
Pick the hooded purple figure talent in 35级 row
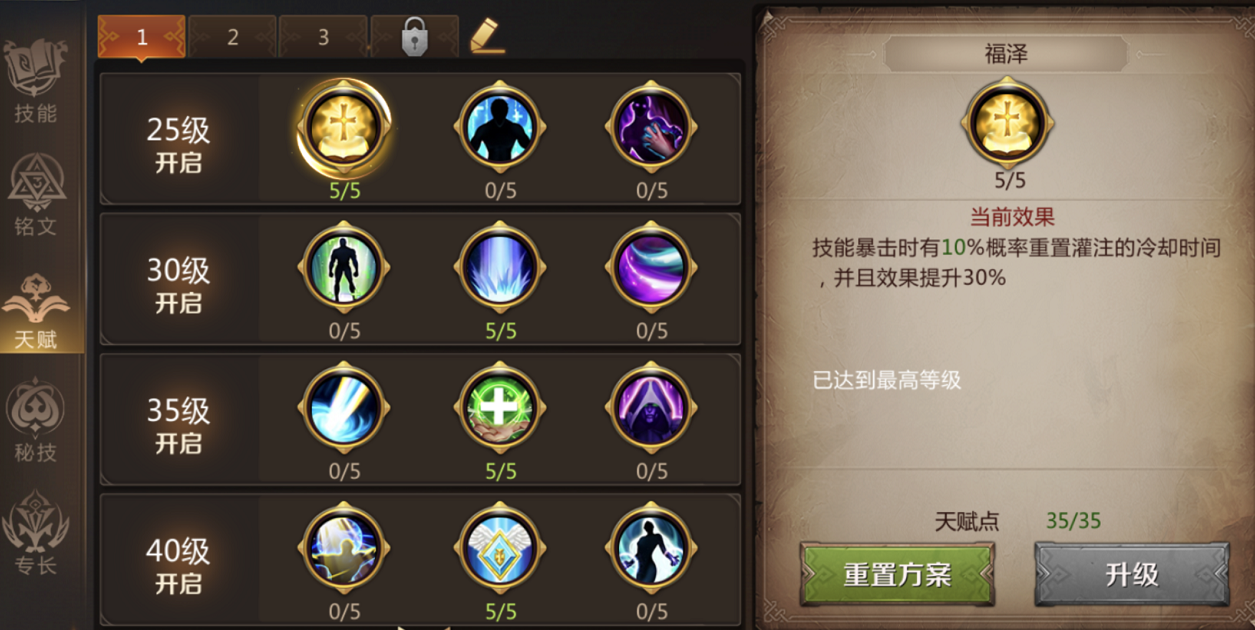[x=651, y=408]
